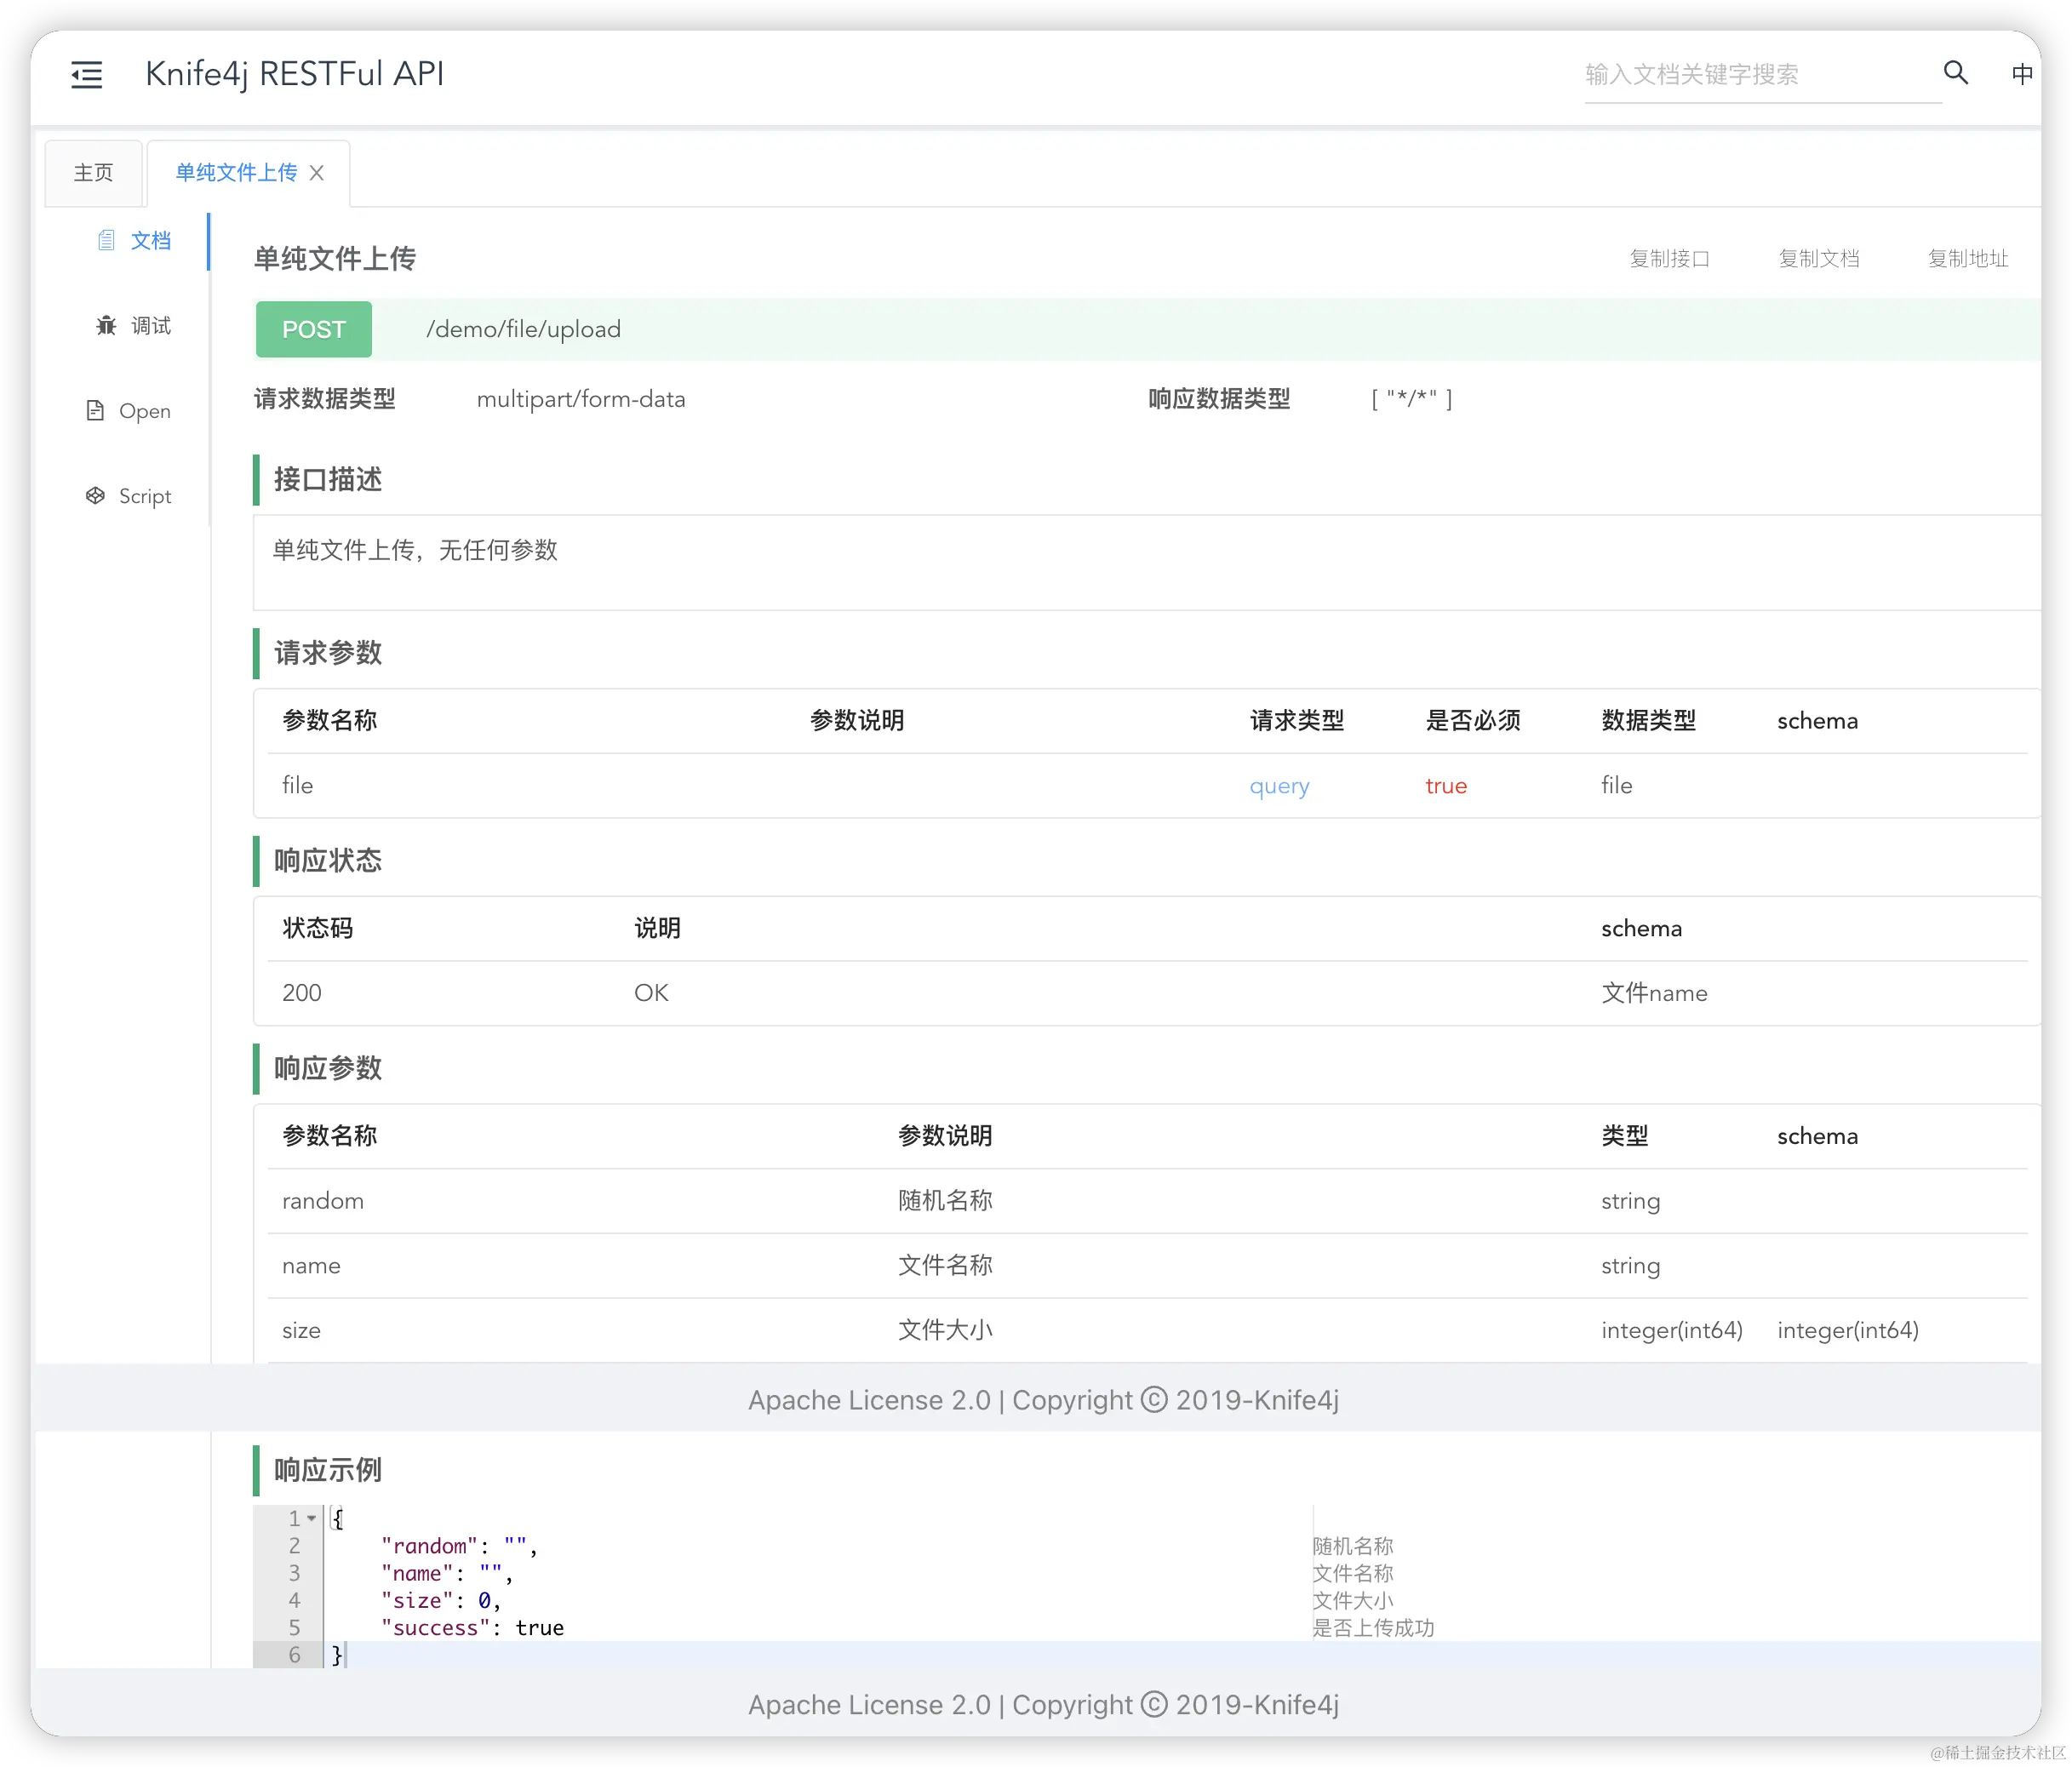Open the 文档 document view icon
This screenshot has width=2072, height=1767.
pyautogui.click(x=106, y=240)
